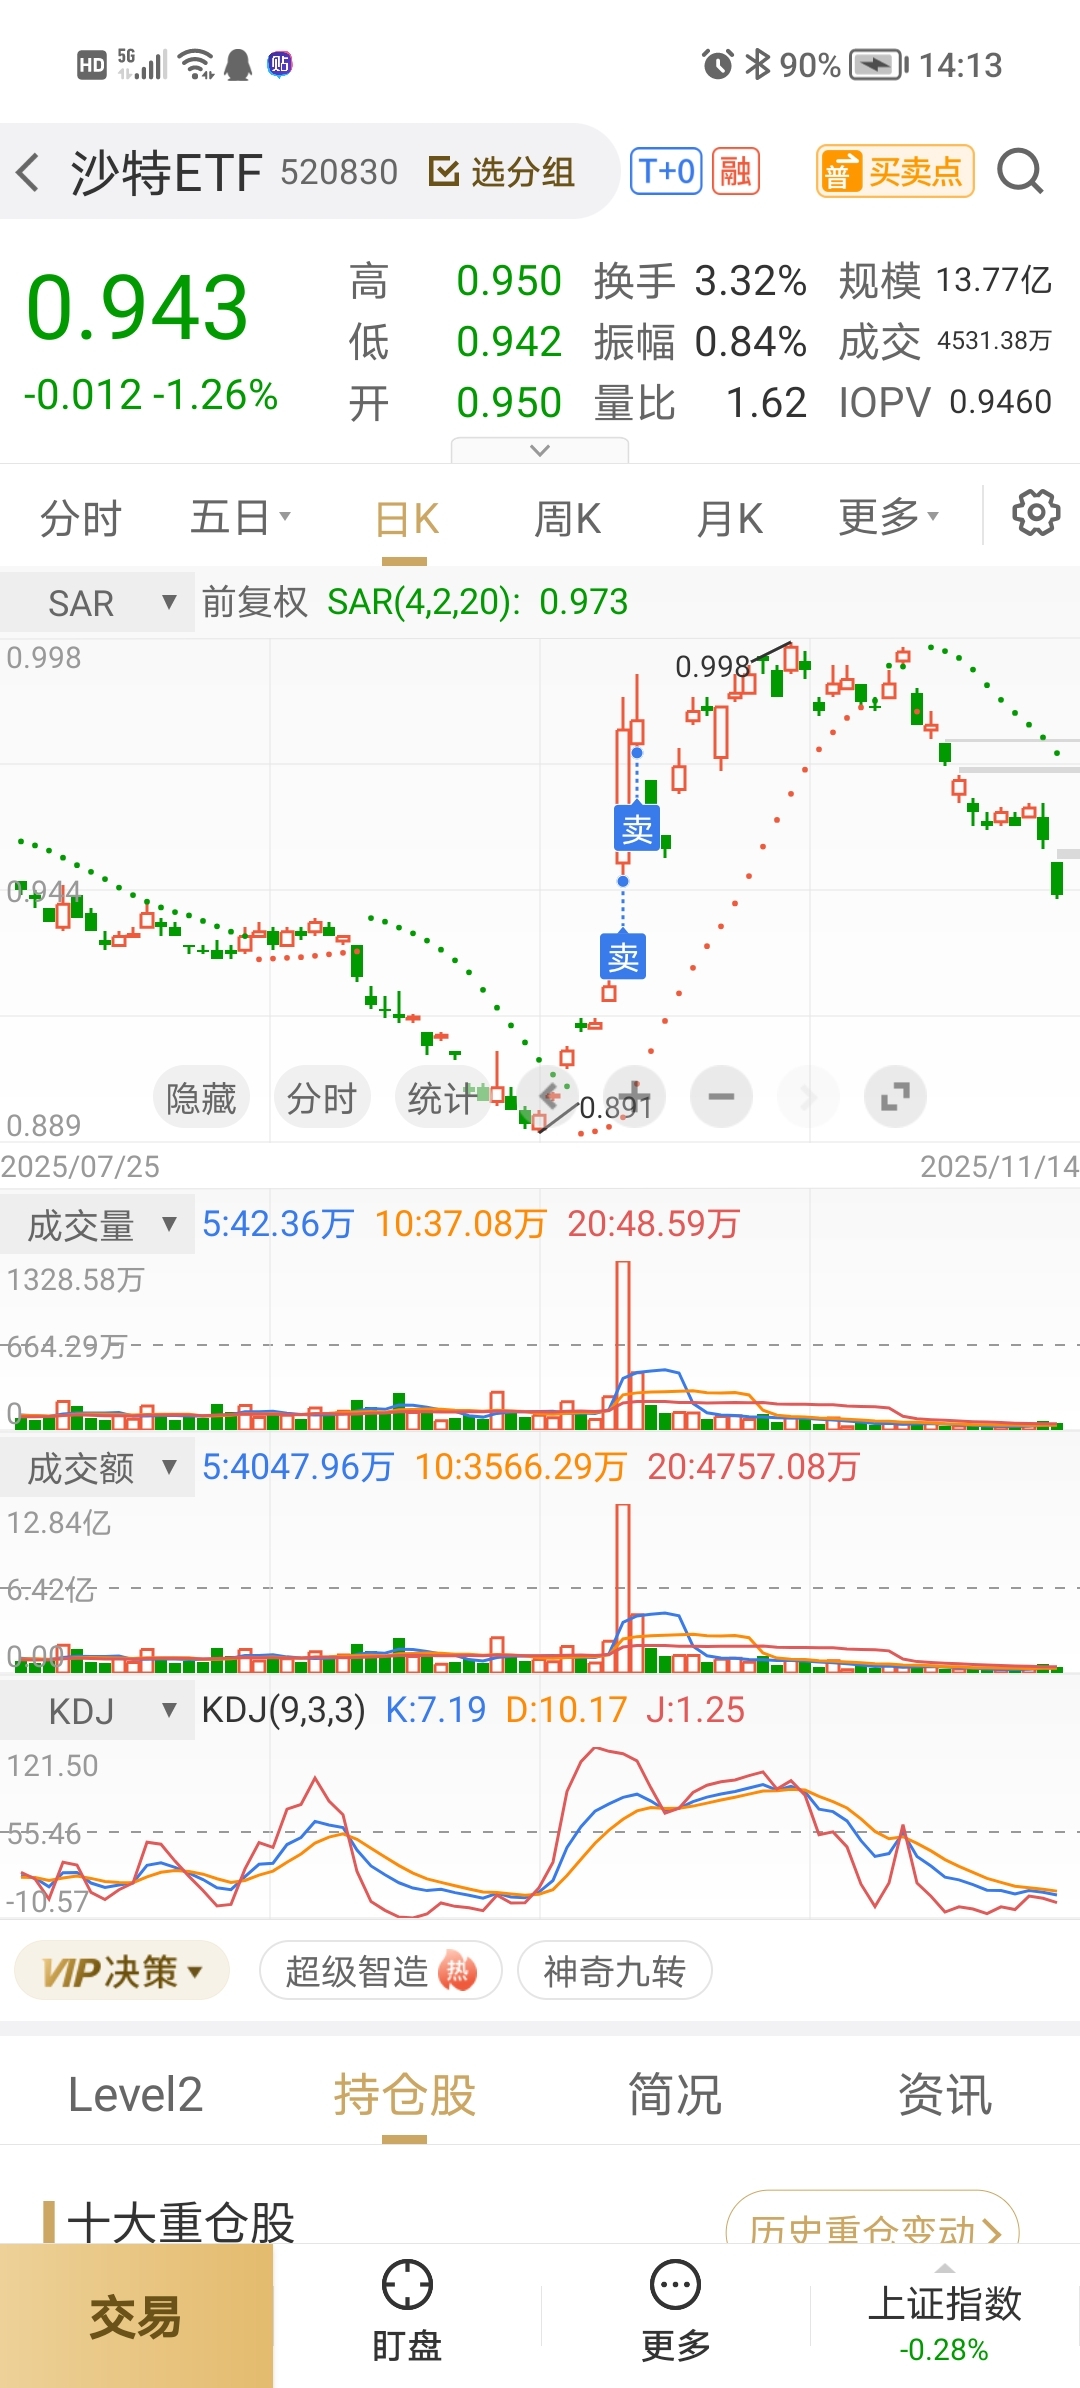Switch to 周K tab
This screenshot has width=1080, height=2388.
[x=567, y=519]
